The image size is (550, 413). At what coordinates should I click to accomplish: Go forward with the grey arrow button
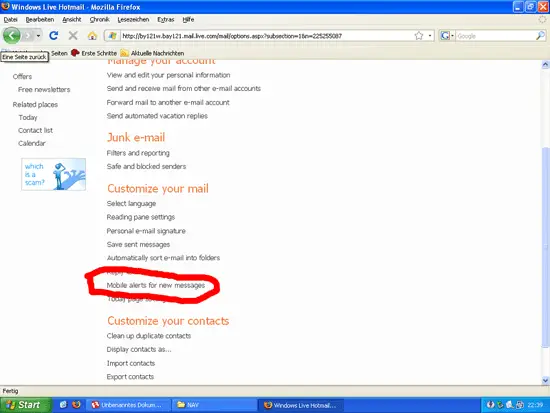click(x=28, y=36)
